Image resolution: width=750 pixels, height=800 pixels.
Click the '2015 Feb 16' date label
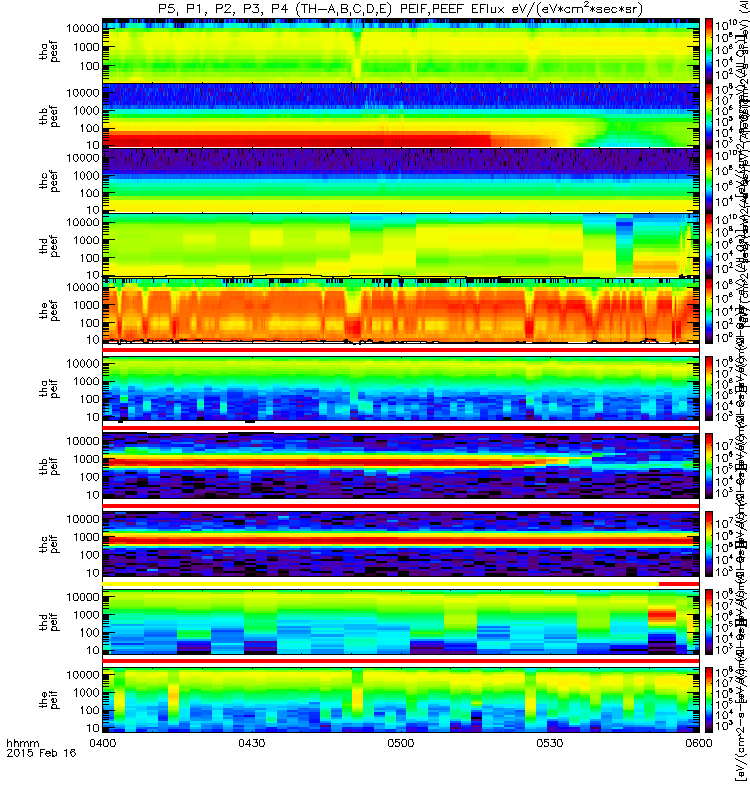coord(41,753)
